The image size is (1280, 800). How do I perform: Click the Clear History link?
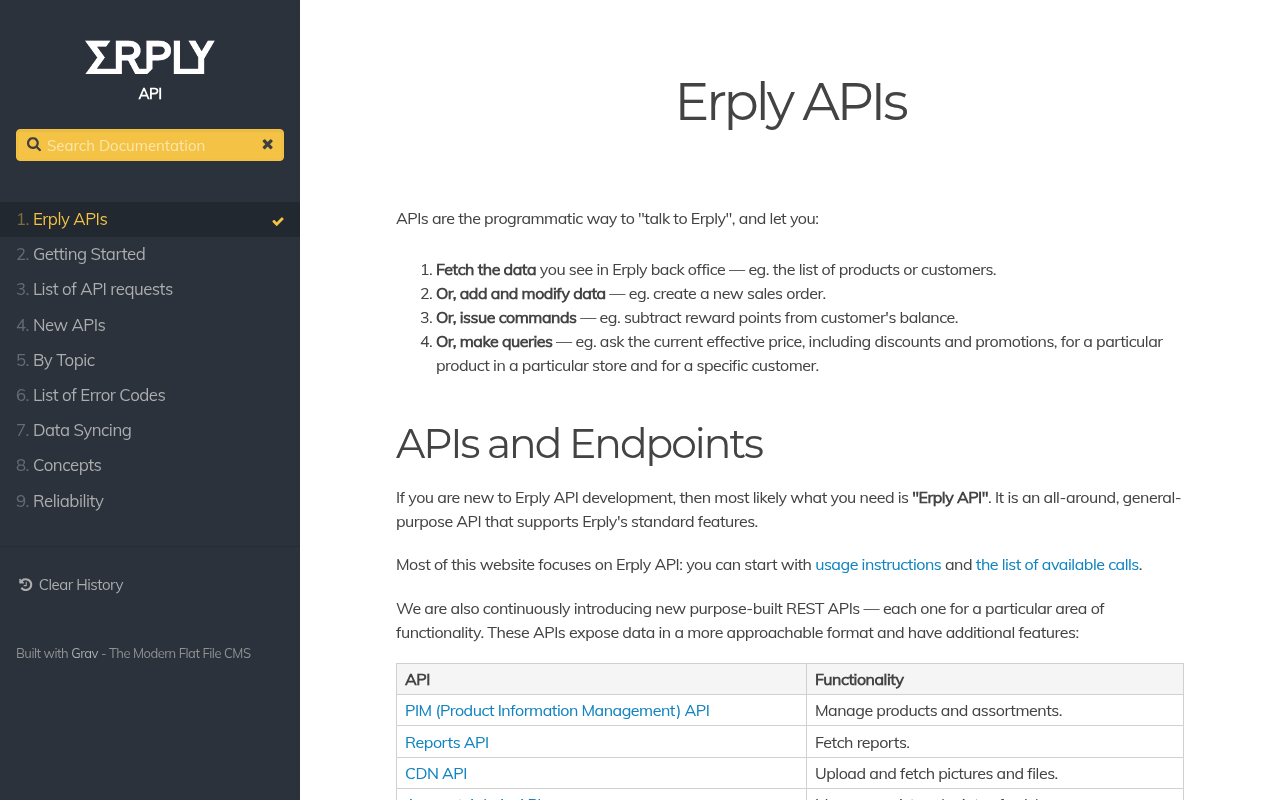[x=71, y=584]
